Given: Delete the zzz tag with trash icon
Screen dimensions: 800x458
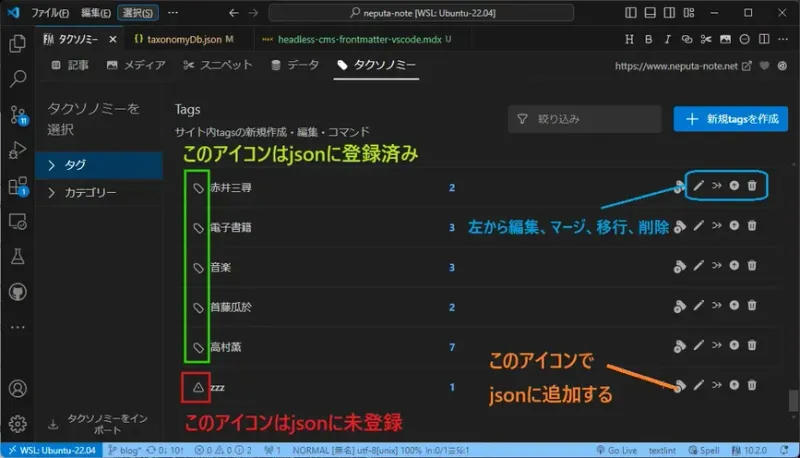Looking at the screenshot, I should [x=752, y=385].
